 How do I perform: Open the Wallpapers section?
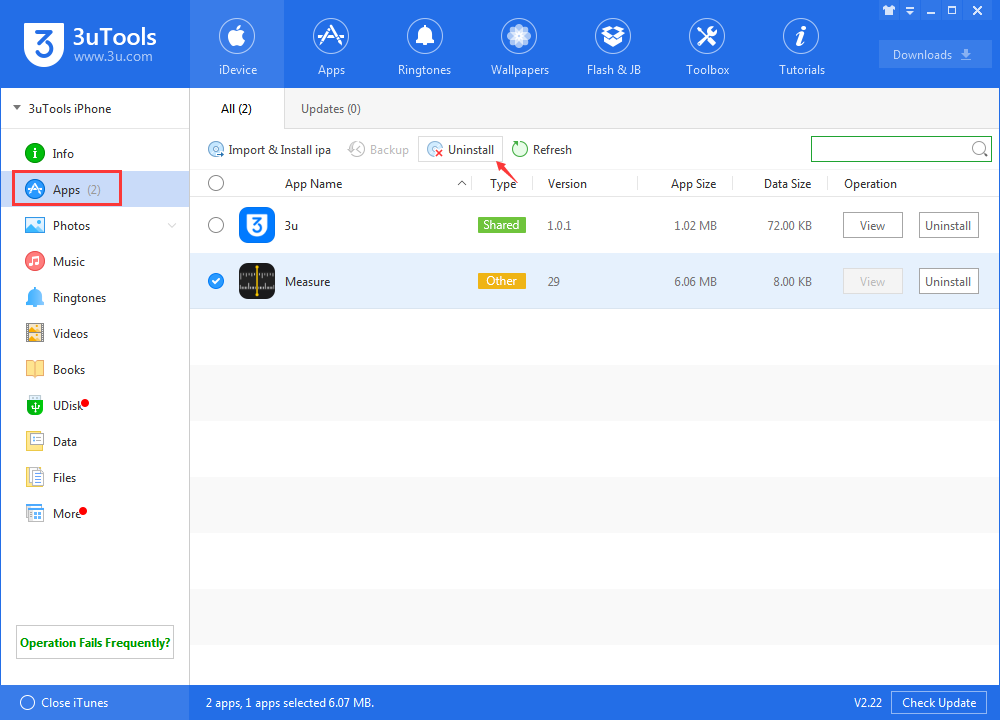(x=519, y=45)
